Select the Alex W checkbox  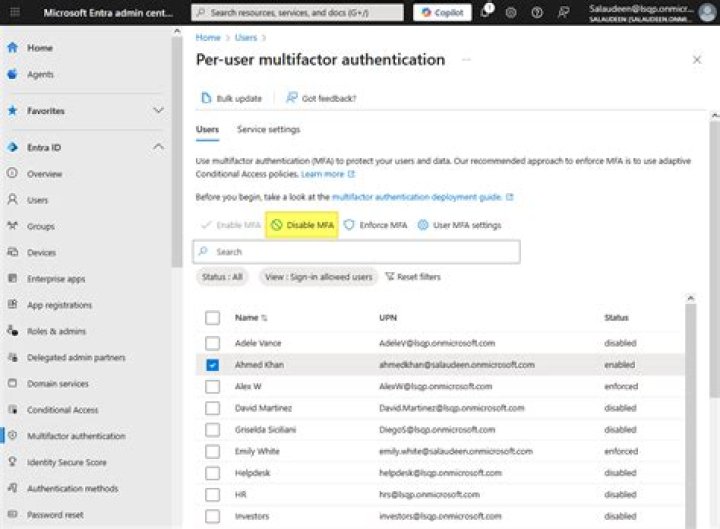click(x=213, y=386)
